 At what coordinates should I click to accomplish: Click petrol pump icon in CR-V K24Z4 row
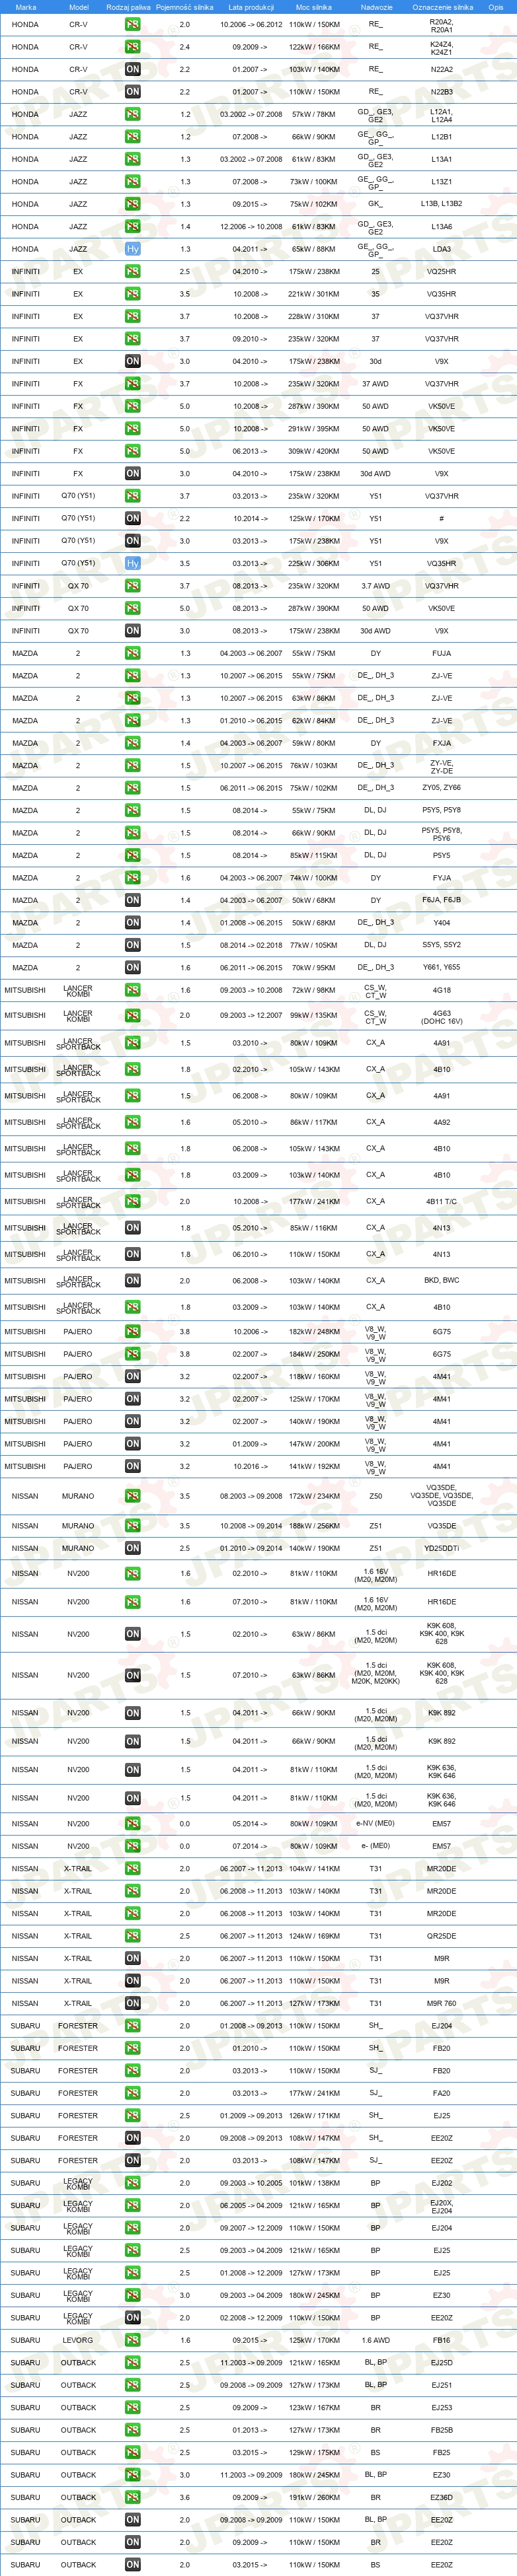coord(132,47)
